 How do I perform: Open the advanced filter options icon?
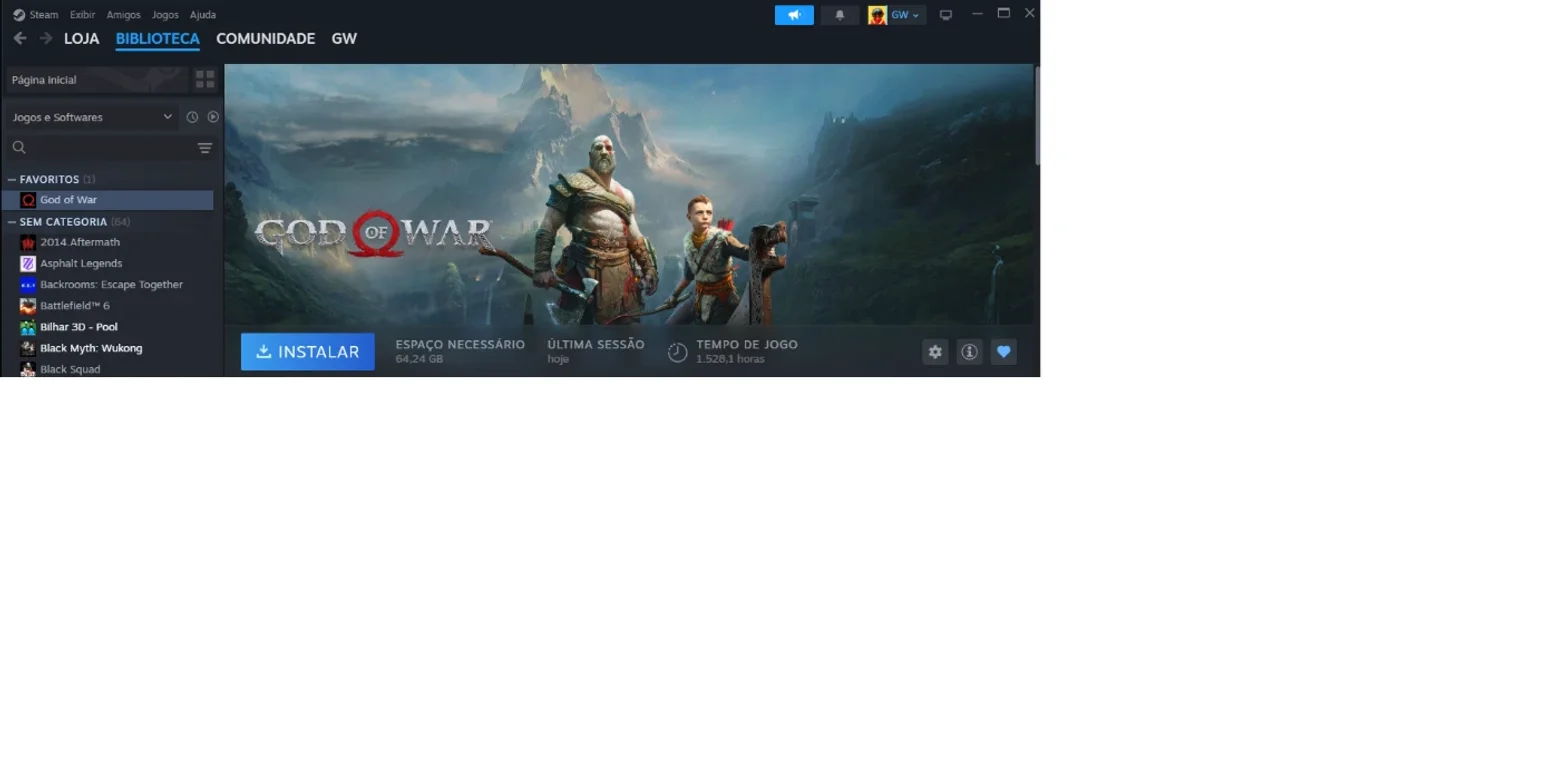tap(205, 148)
